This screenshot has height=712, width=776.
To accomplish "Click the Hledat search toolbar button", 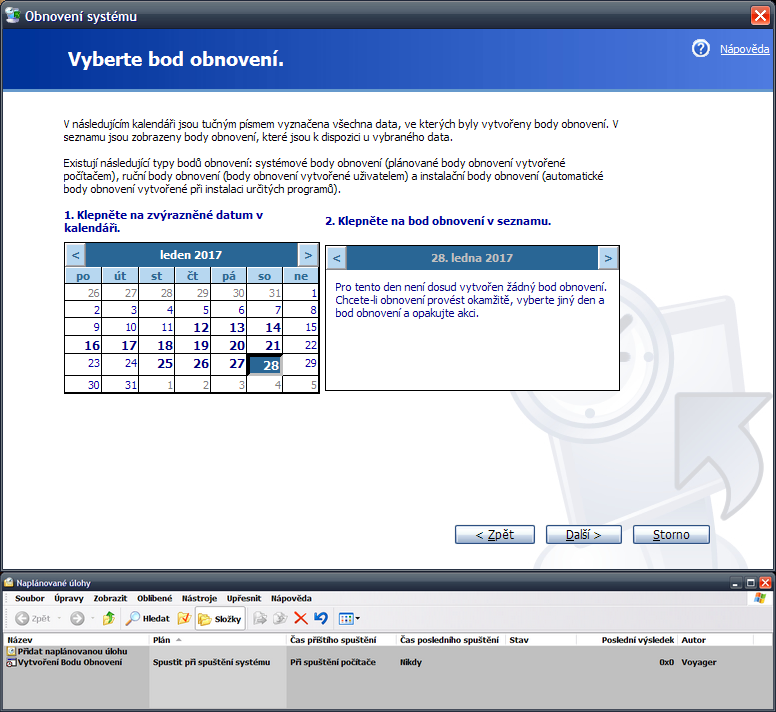I will (x=147, y=619).
